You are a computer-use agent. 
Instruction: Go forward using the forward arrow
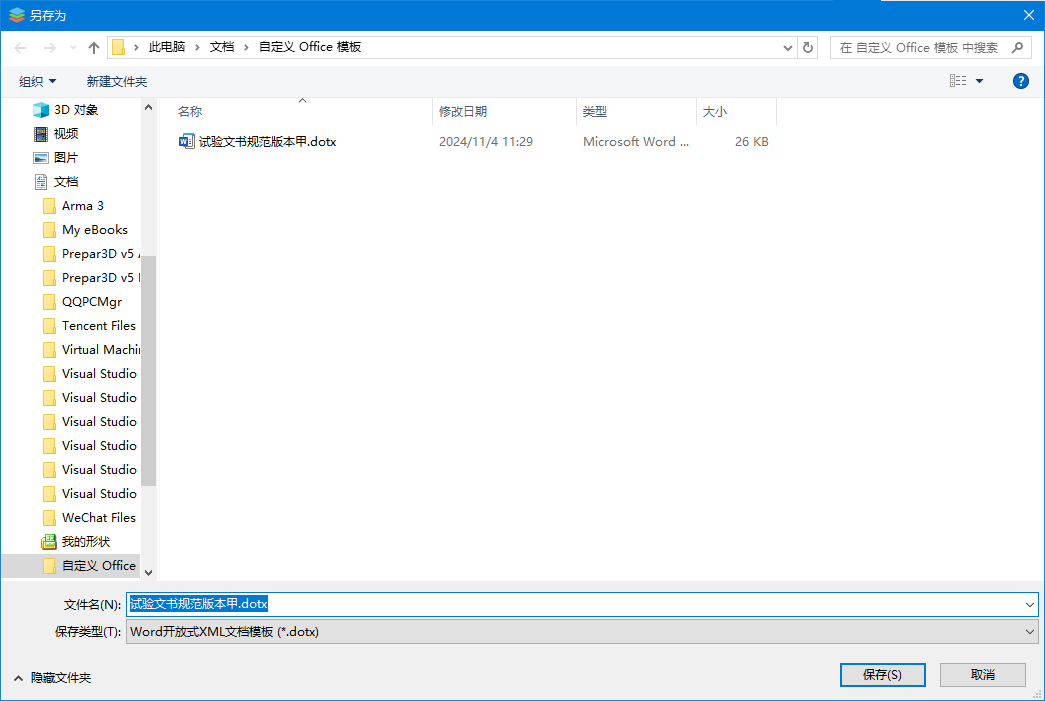(x=49, y=47)
